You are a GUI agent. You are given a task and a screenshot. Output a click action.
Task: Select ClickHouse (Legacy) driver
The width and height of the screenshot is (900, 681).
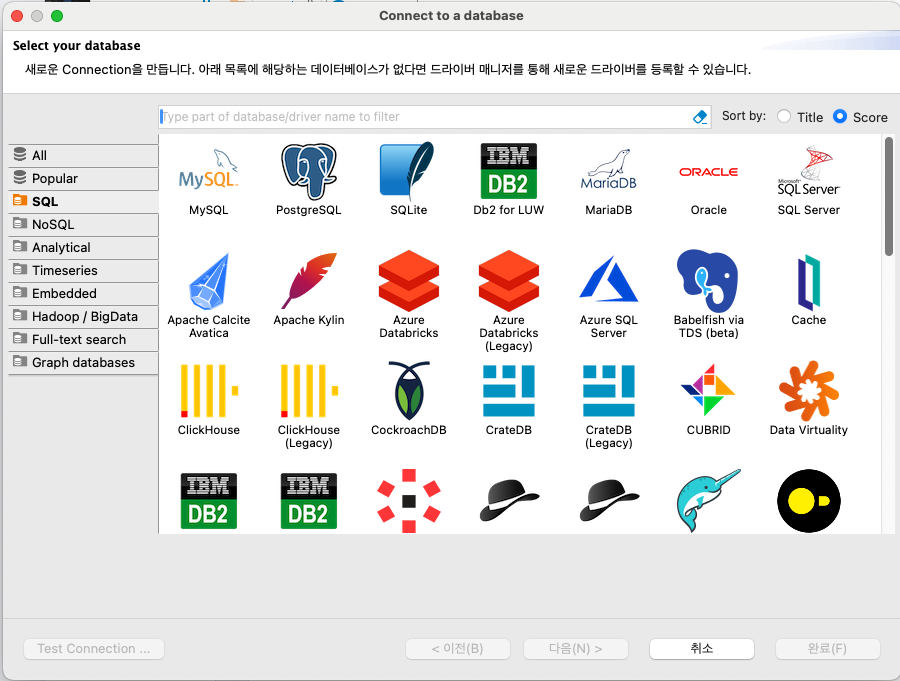click(x=309, y=390)
